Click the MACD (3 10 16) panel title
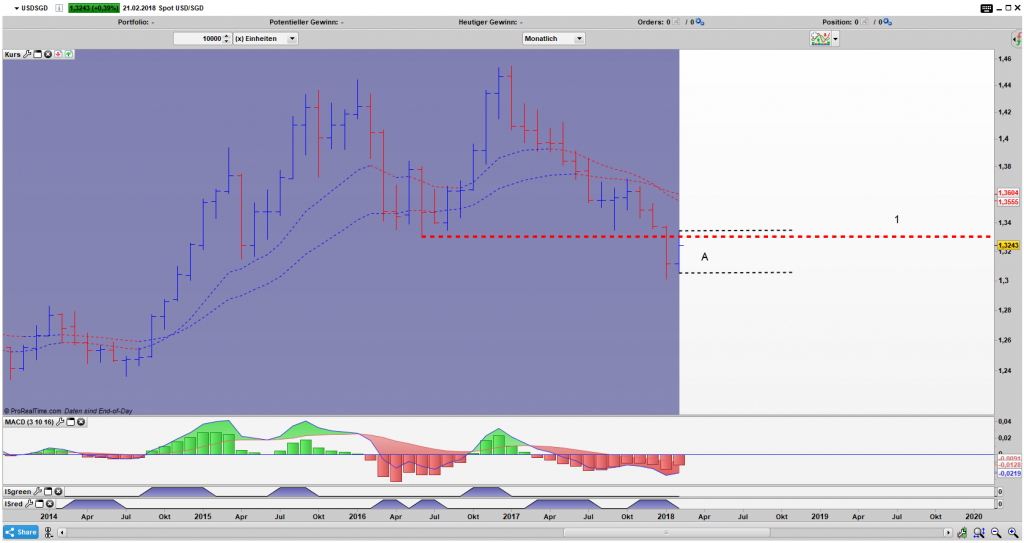 (x=29, y=422)
